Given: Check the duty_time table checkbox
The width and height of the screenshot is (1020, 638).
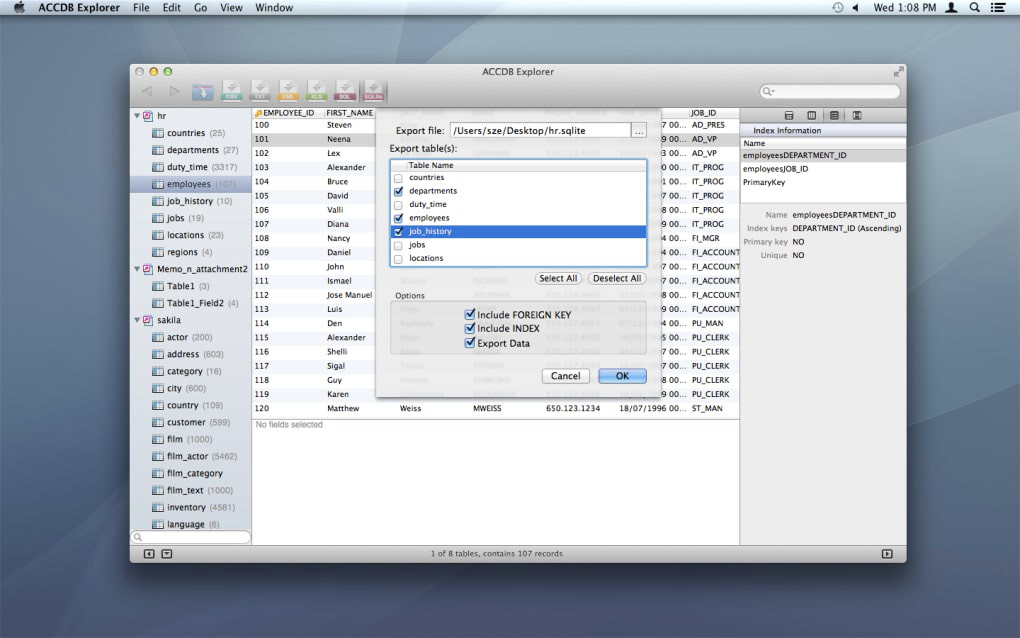Looking at the screenshot, I should coord(399,205).
